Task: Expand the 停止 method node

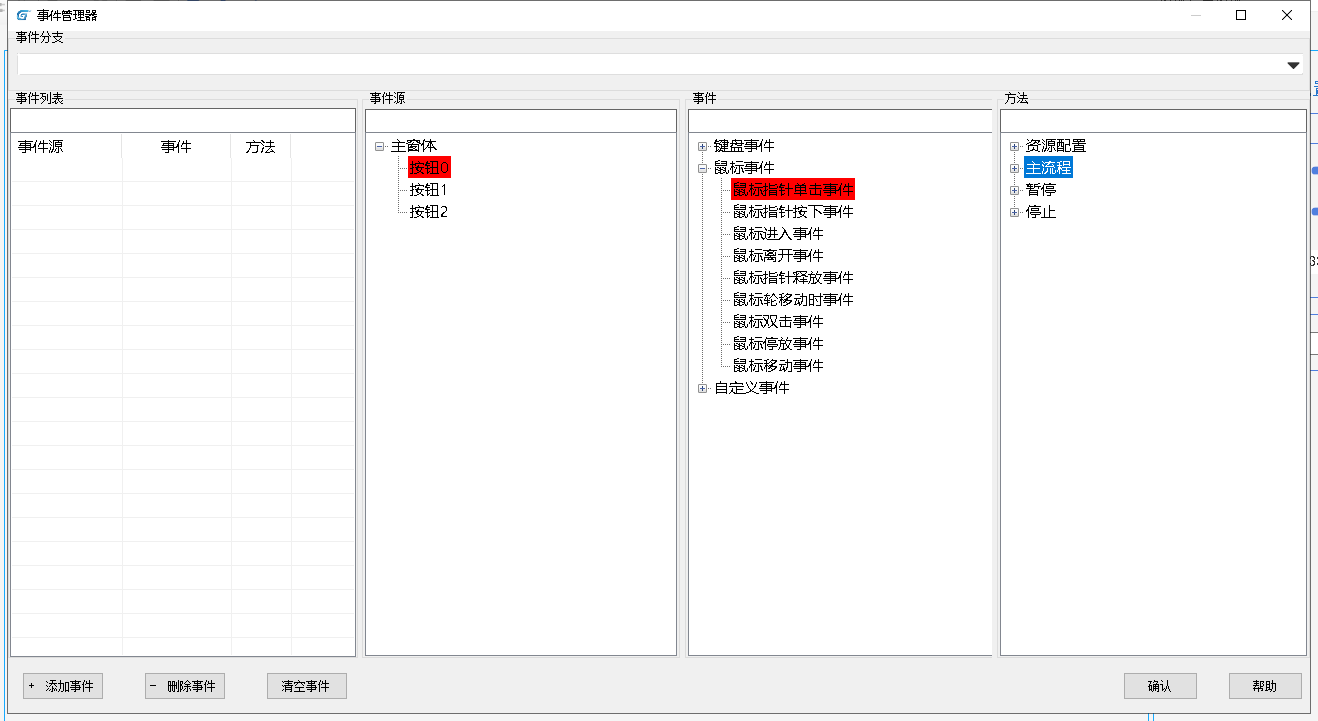Action: point(1015,212)
